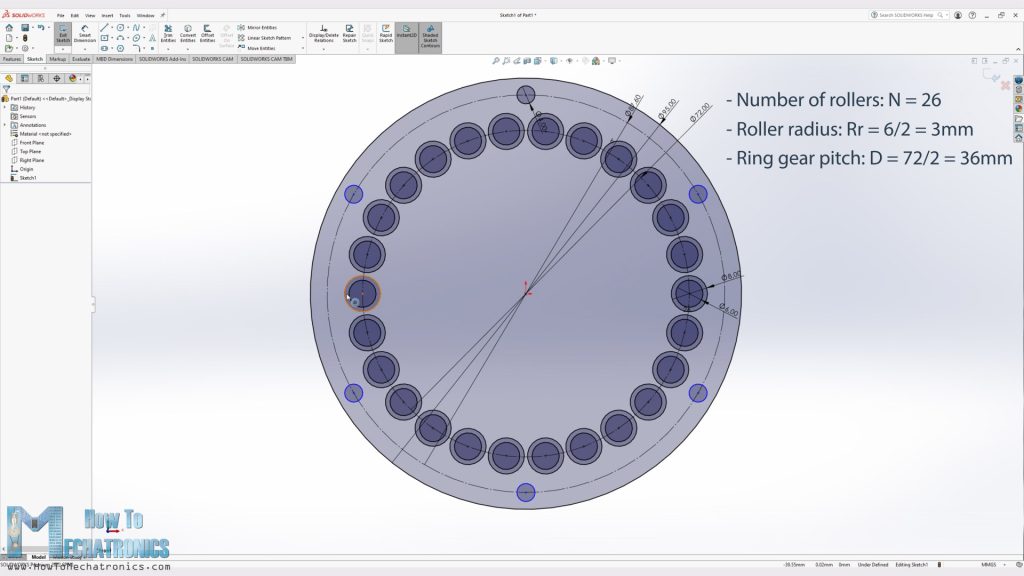The width and height of the screenshot is (1024, 576).
Task: Select the Offset Entities tool
Action: 205,35
